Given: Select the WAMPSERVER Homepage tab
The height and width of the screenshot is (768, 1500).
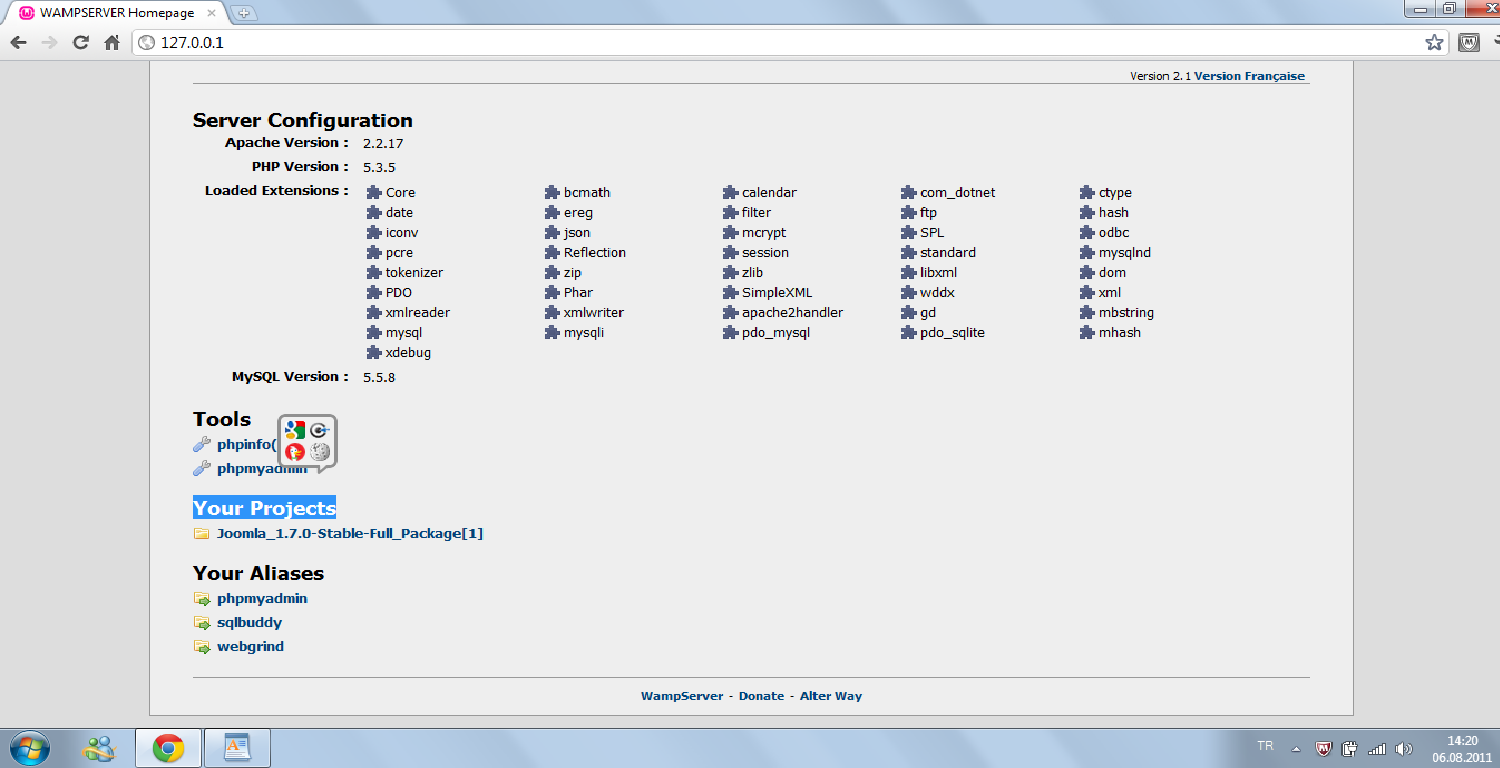Looking at the screenshot, I should 116,13.
